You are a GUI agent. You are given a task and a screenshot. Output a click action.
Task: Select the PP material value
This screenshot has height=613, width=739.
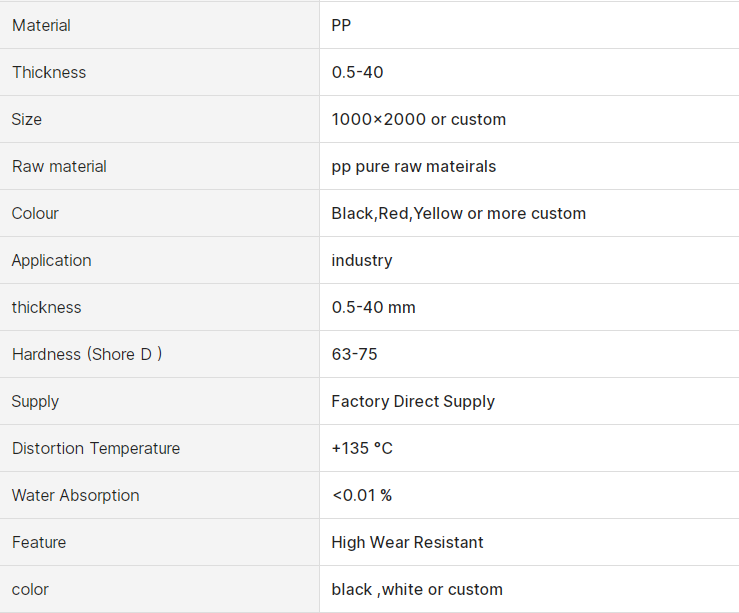click(x=341, y=25)
